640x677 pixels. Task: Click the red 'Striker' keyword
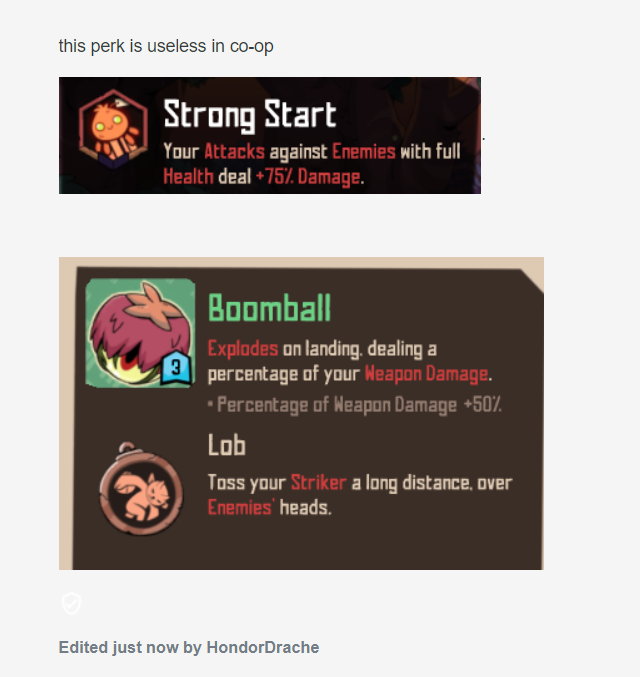coord(318,482)
